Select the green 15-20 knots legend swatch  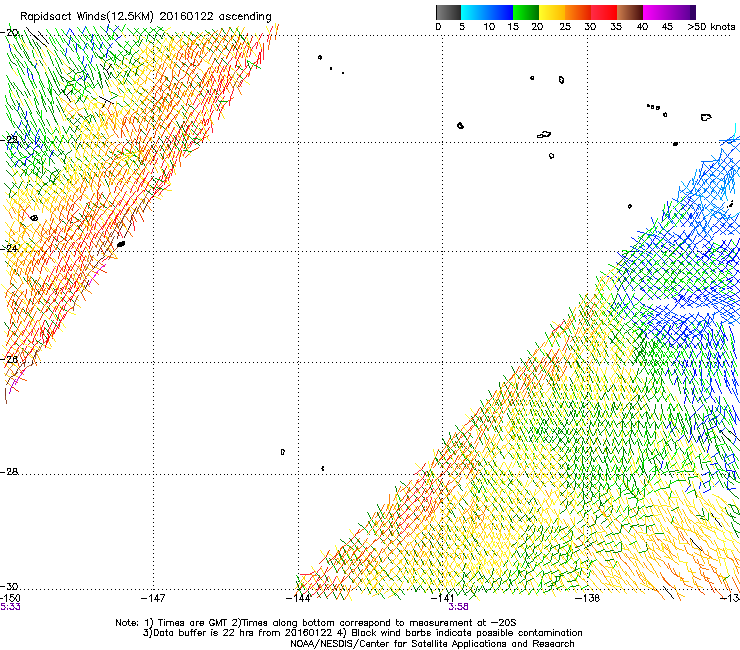(x=526, y=12)
